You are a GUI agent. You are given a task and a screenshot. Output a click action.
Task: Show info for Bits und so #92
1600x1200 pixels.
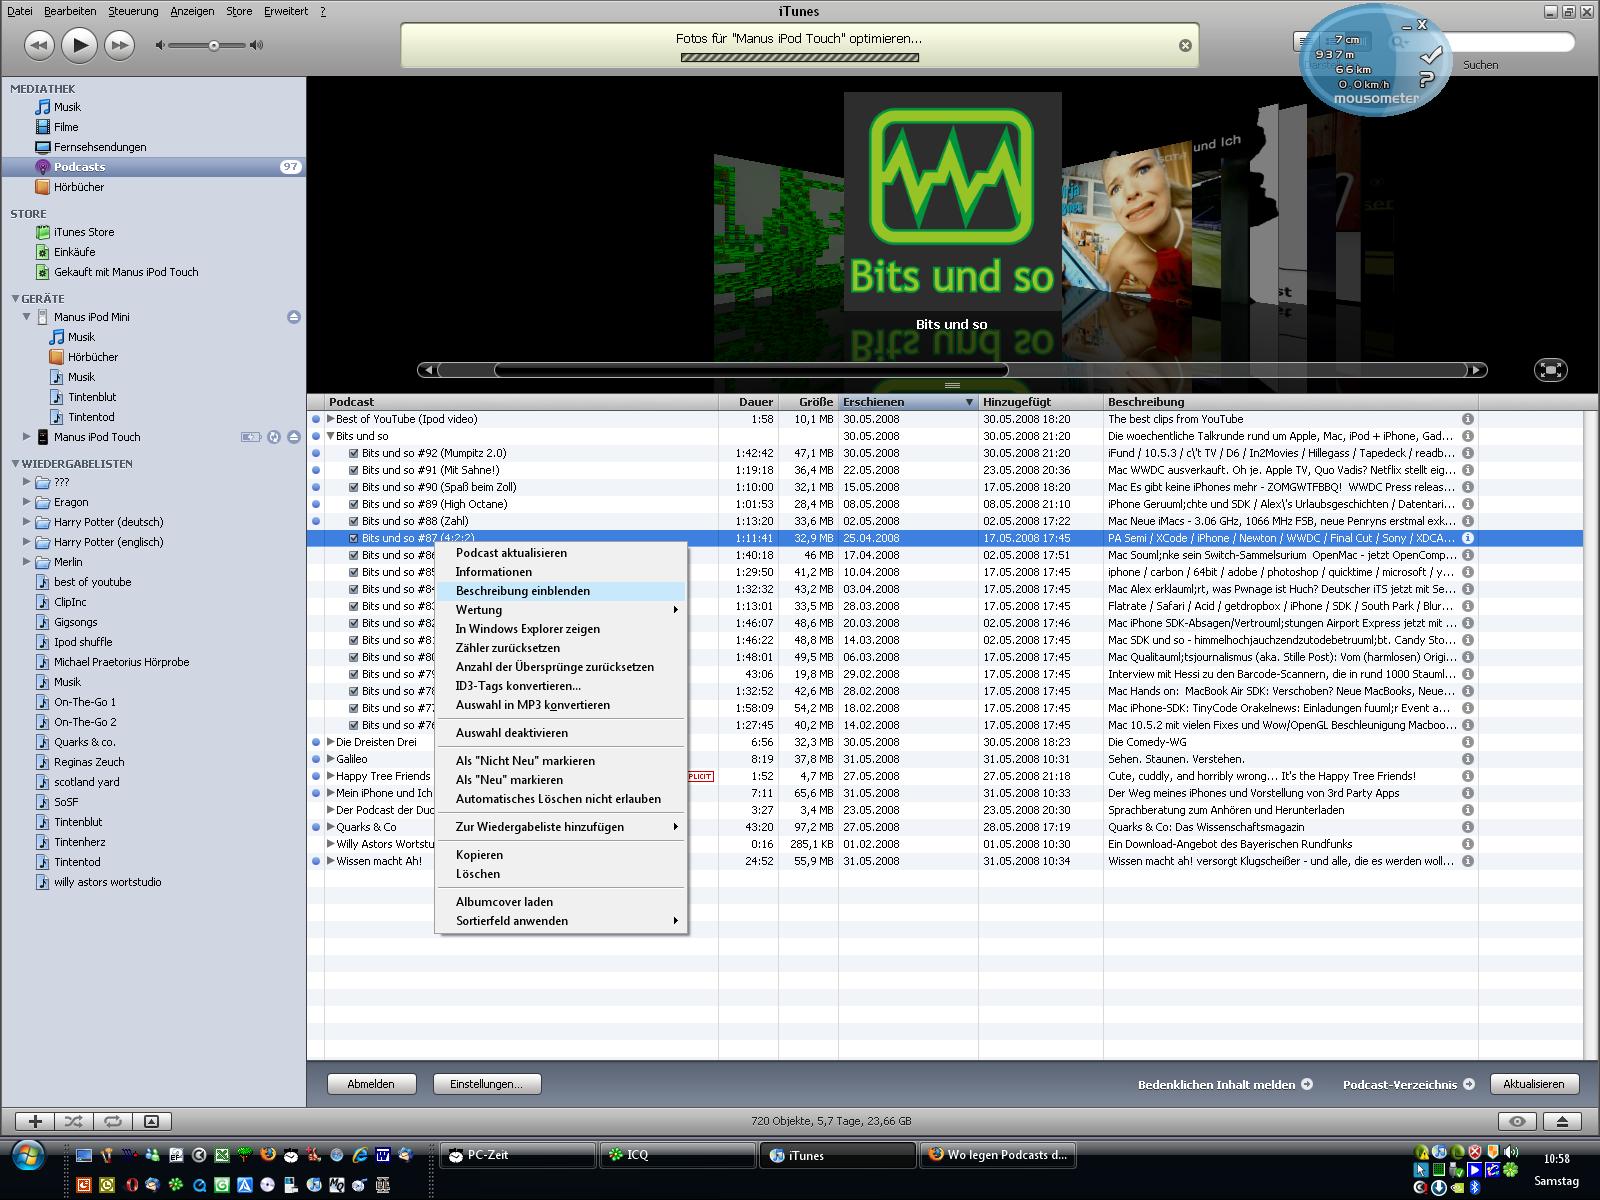pos(1468,453)
